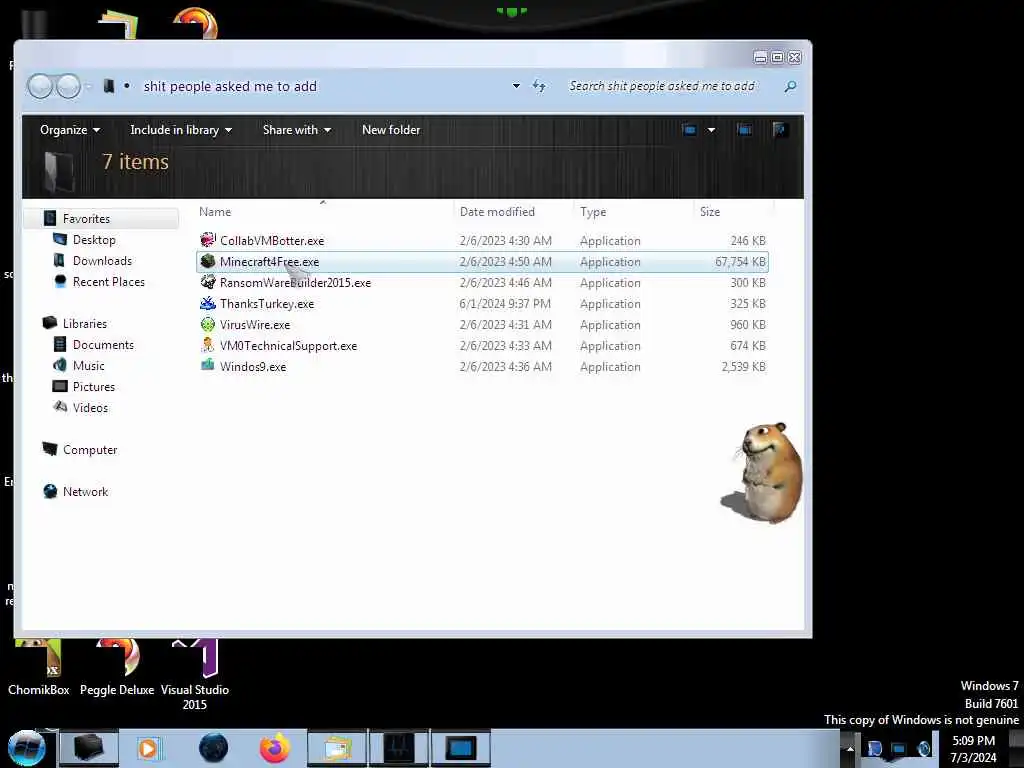
Task: Open Desktop in the navigation pane
Action: 94,240
